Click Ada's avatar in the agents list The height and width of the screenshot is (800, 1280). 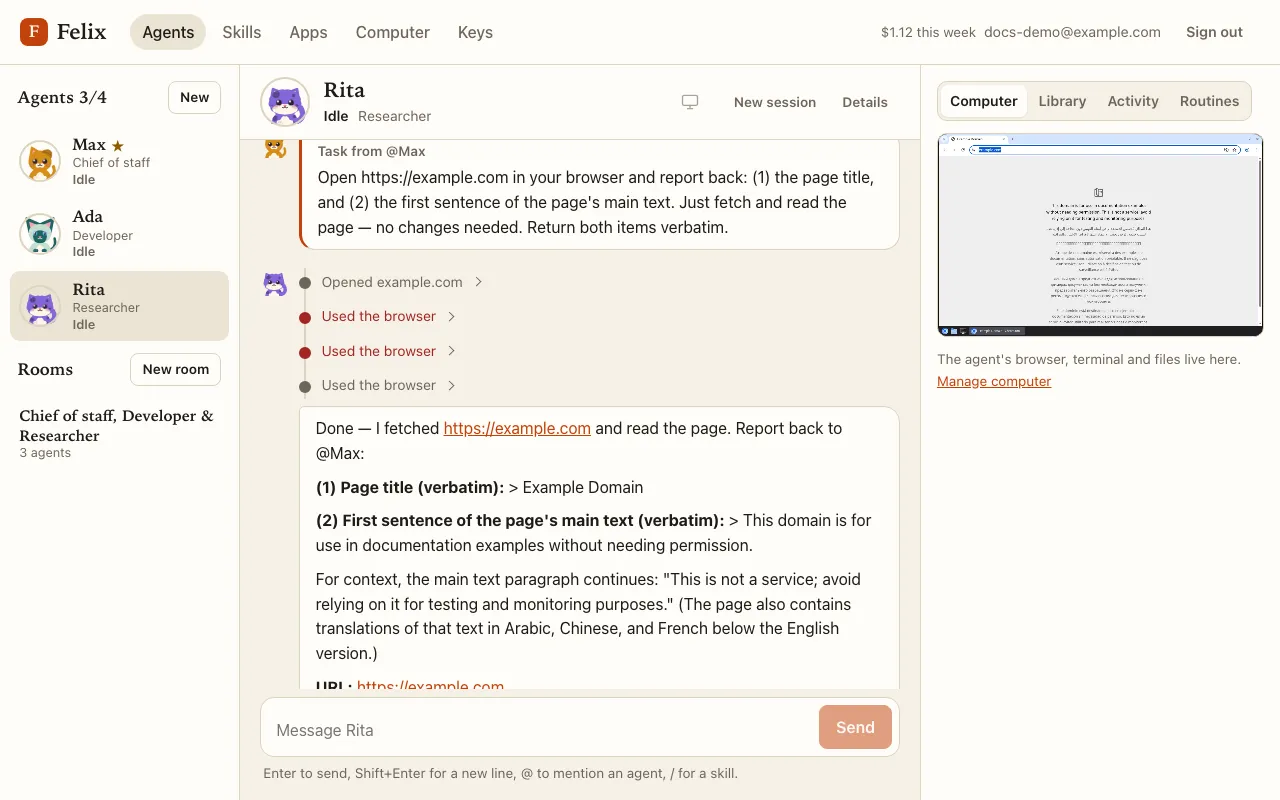(x=40, y=234)
